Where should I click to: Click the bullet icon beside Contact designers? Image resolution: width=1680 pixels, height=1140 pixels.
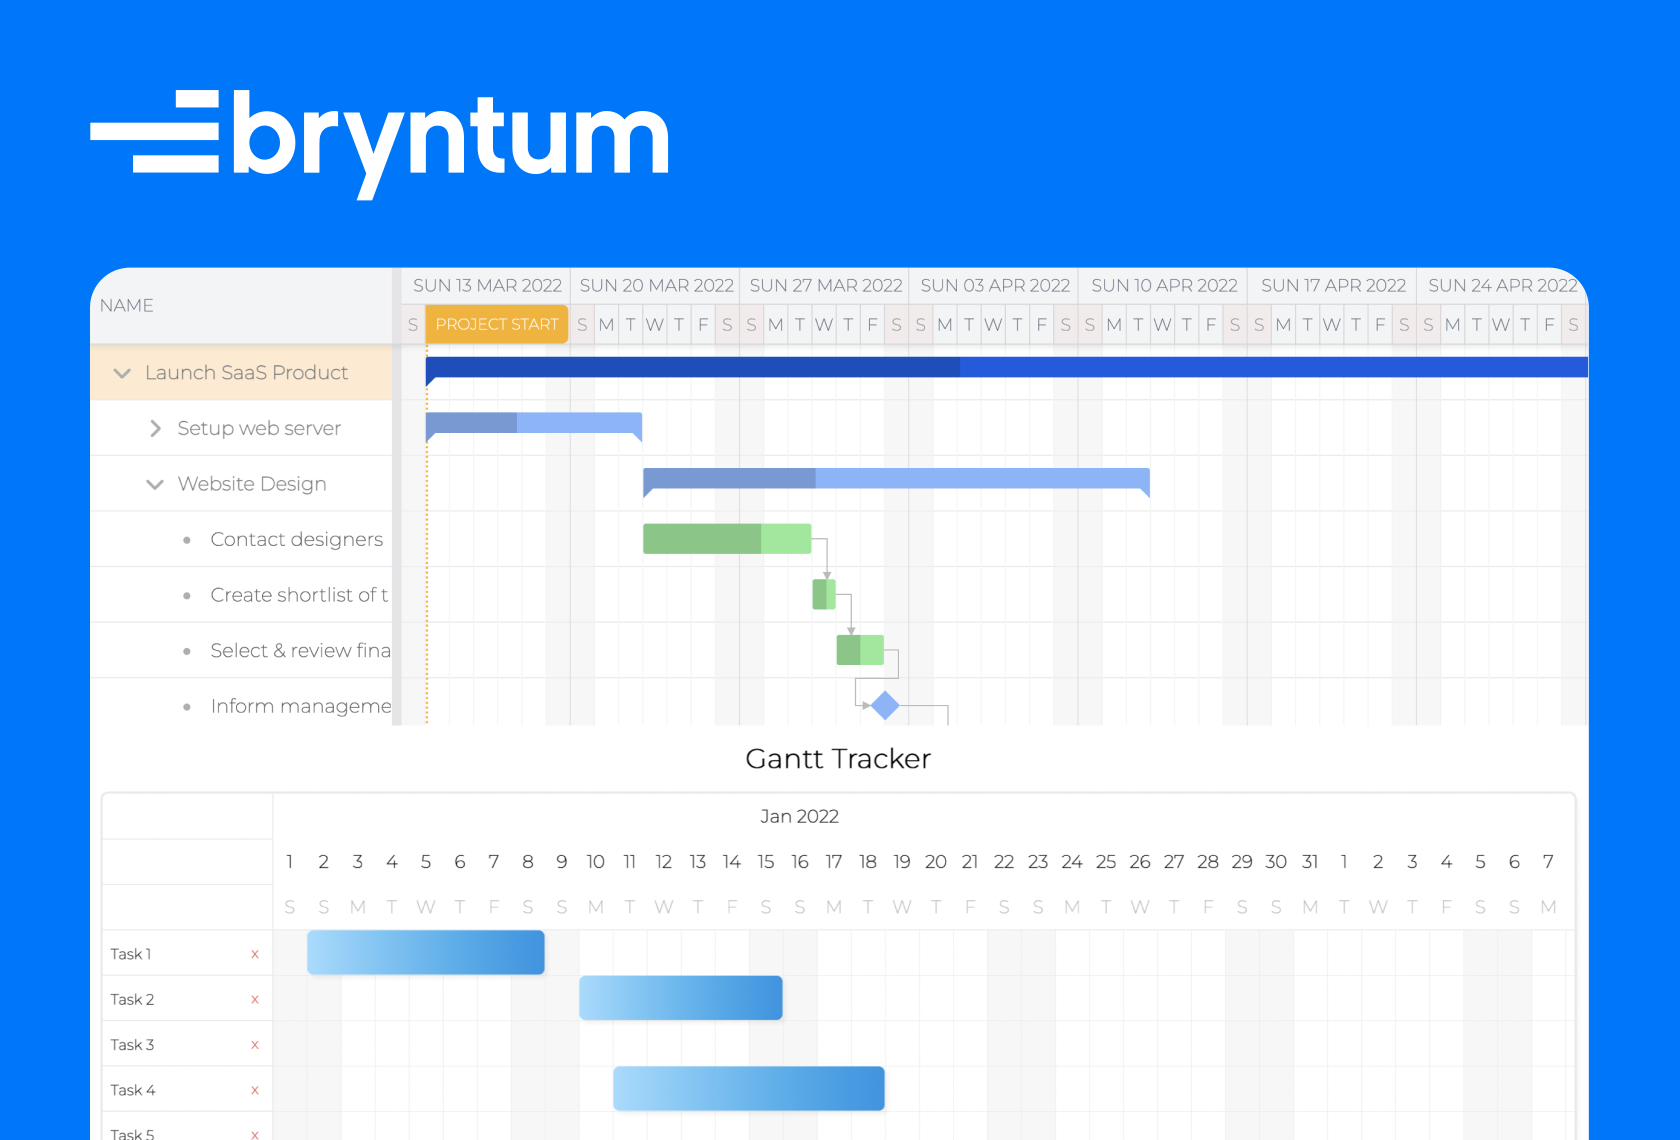pyautogui.click(x=187, y=539)
